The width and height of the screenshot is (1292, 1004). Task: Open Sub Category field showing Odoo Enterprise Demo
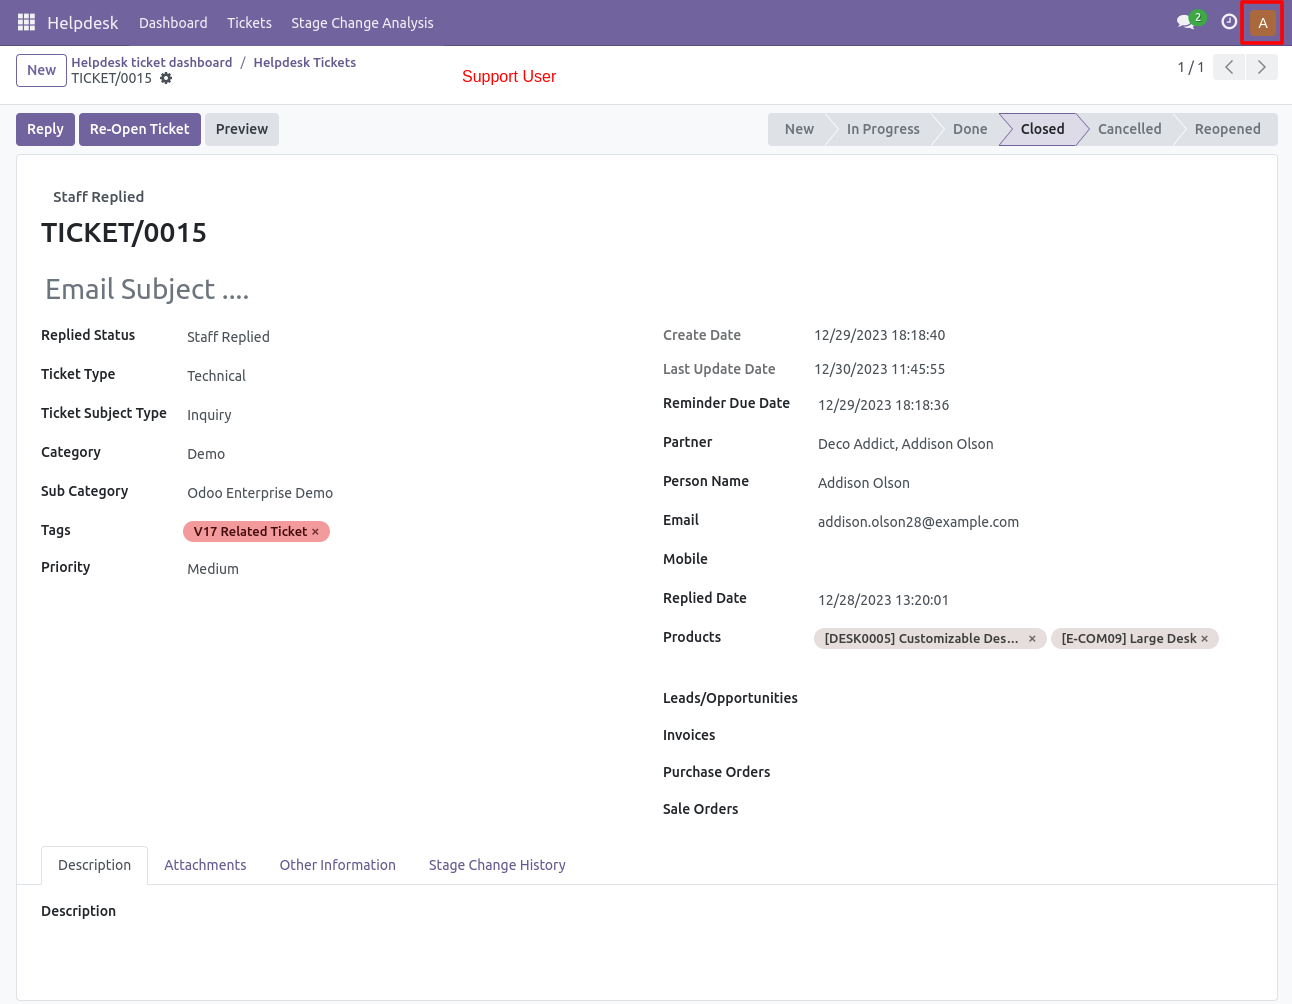pos(410,493)
